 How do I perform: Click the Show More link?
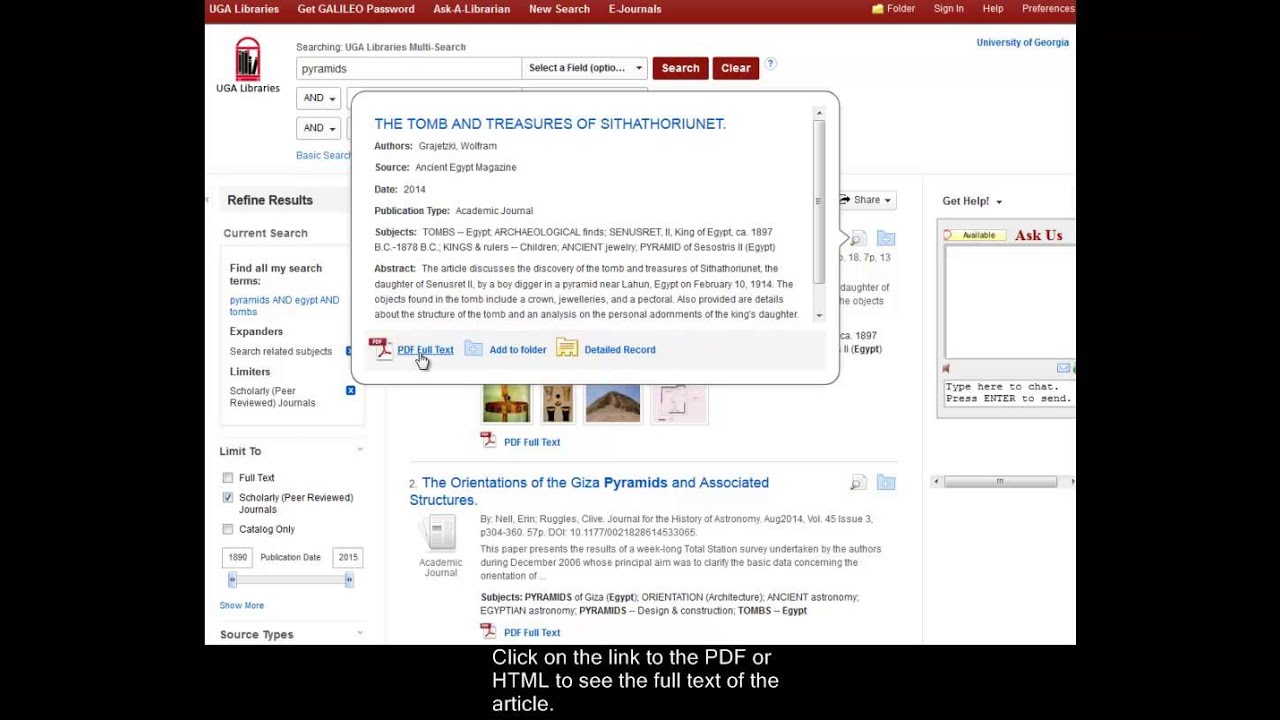242,605
